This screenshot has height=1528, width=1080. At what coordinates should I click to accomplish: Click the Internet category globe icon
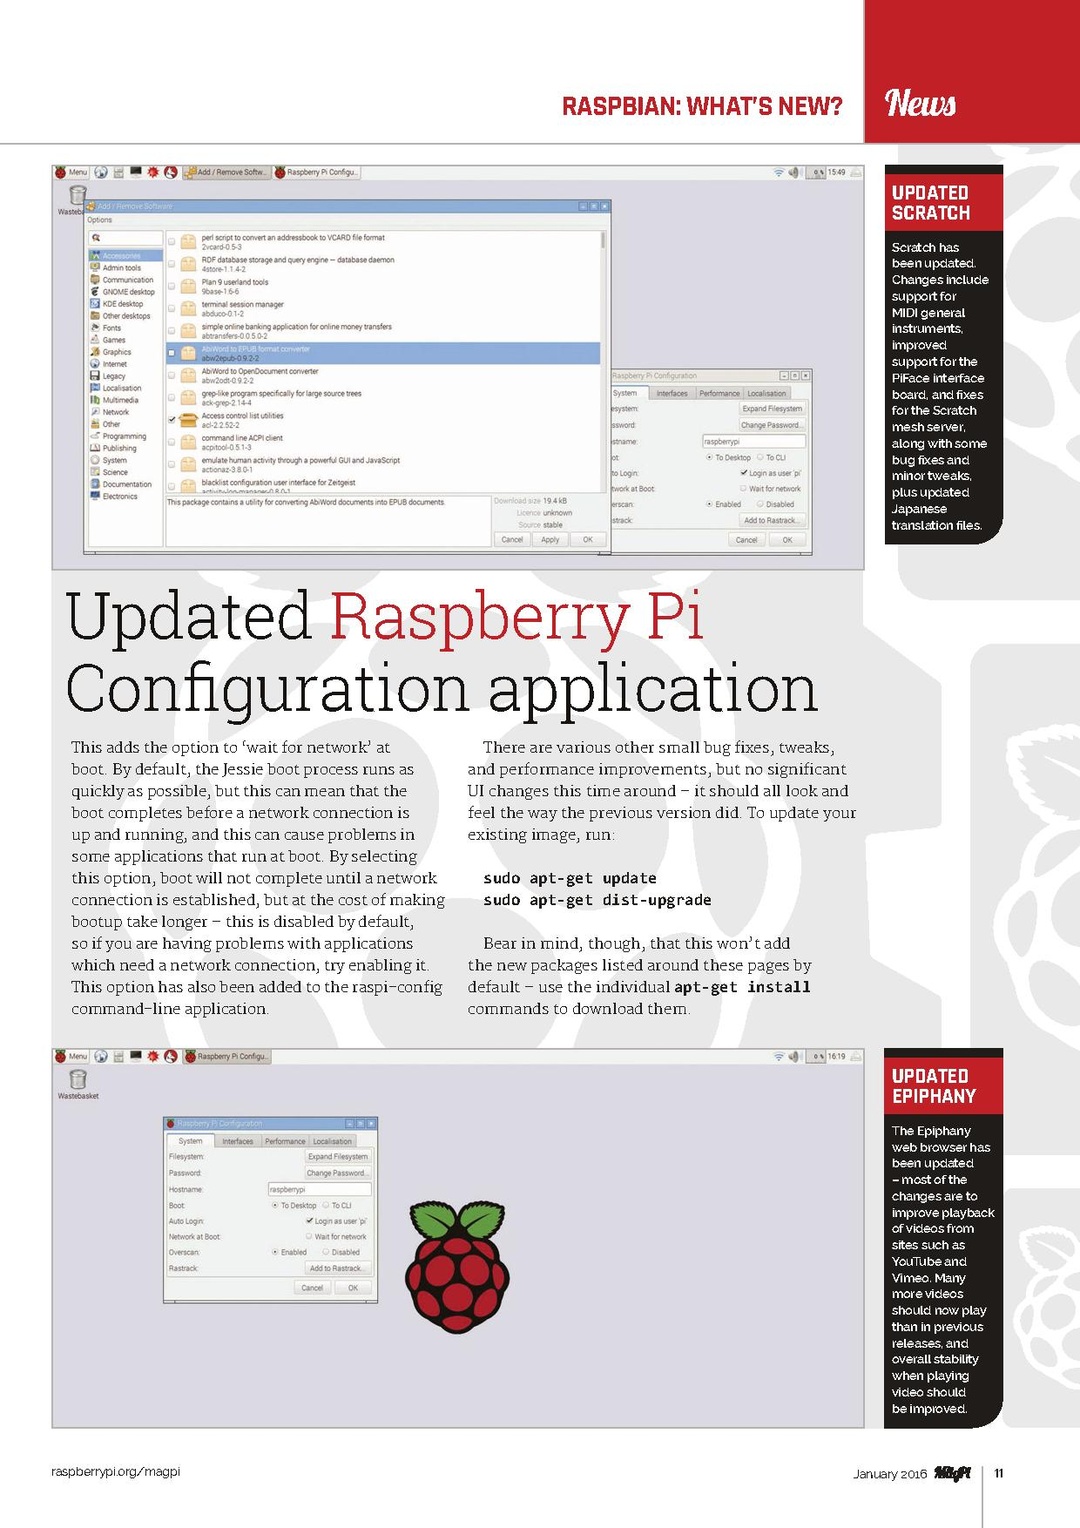(x=95, y=364)
